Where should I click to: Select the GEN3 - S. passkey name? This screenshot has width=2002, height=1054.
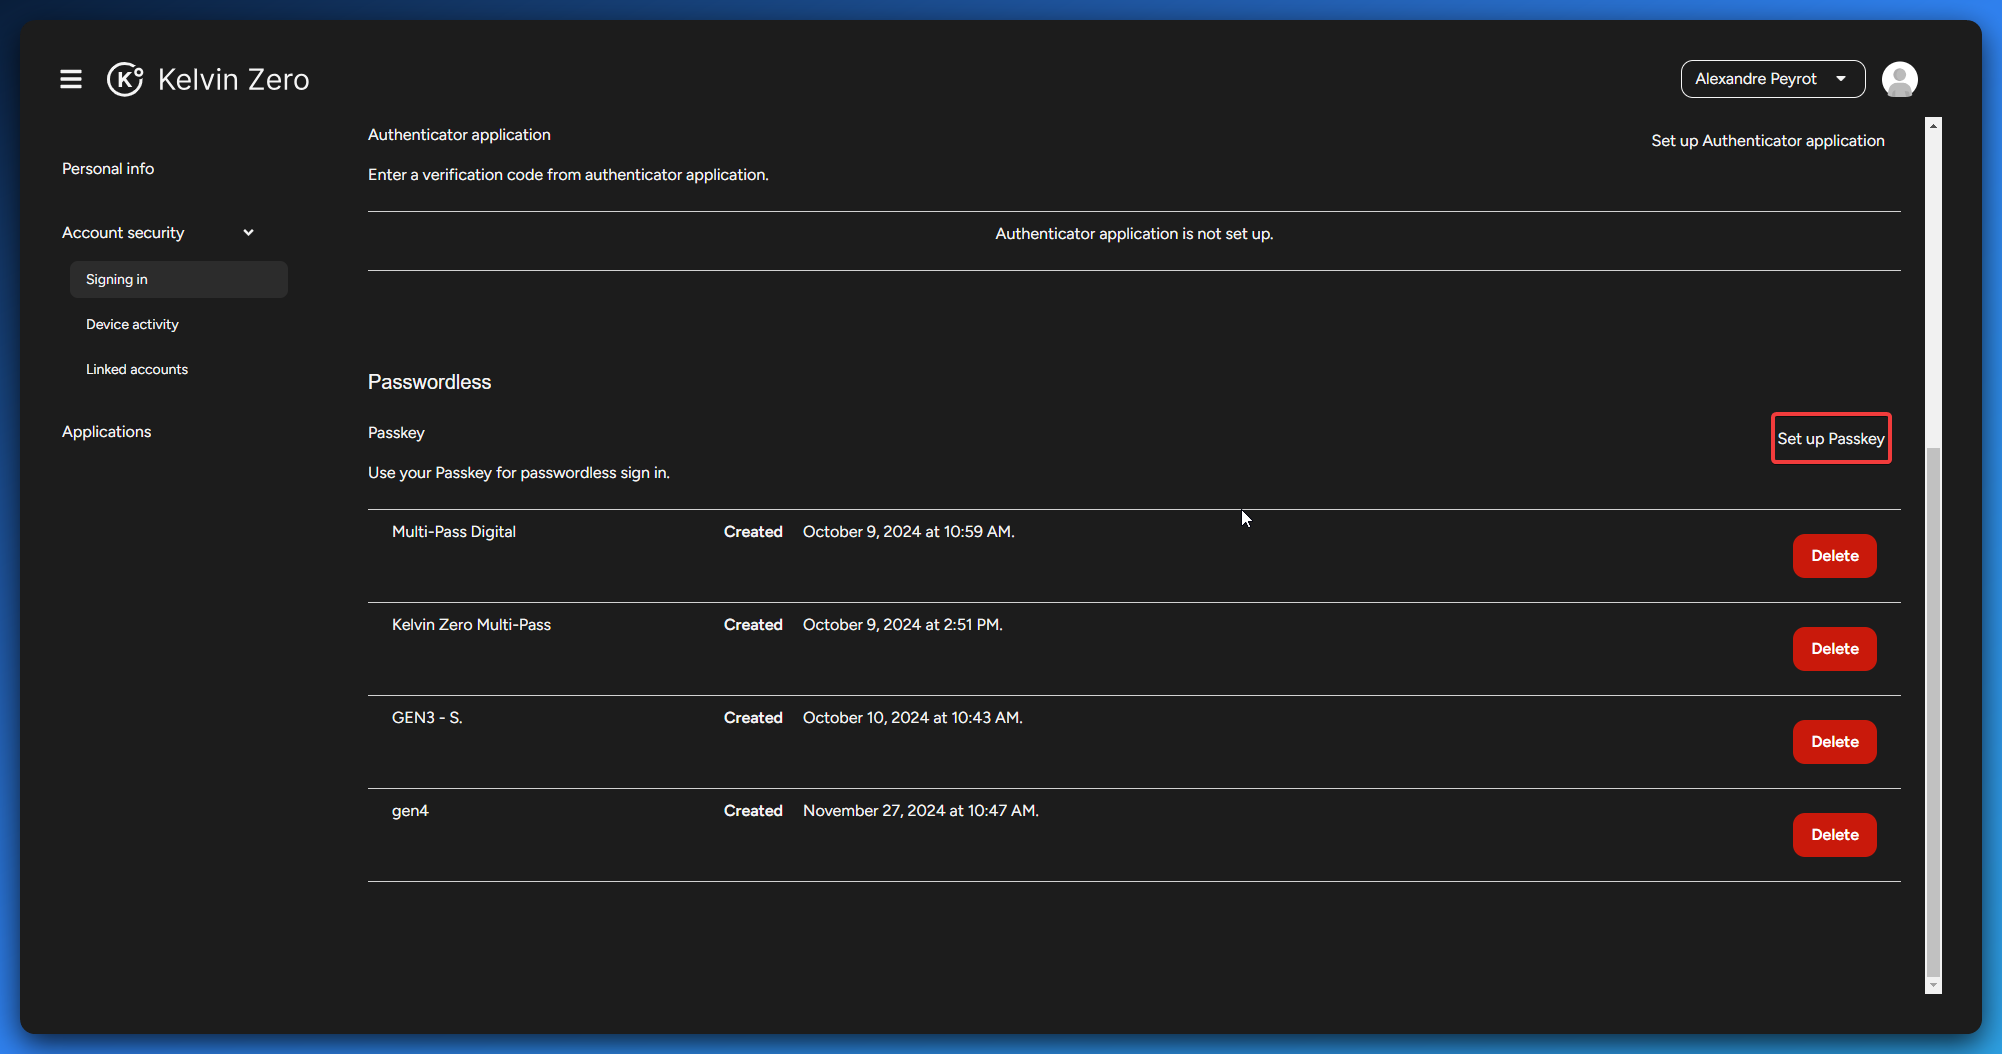427,718
